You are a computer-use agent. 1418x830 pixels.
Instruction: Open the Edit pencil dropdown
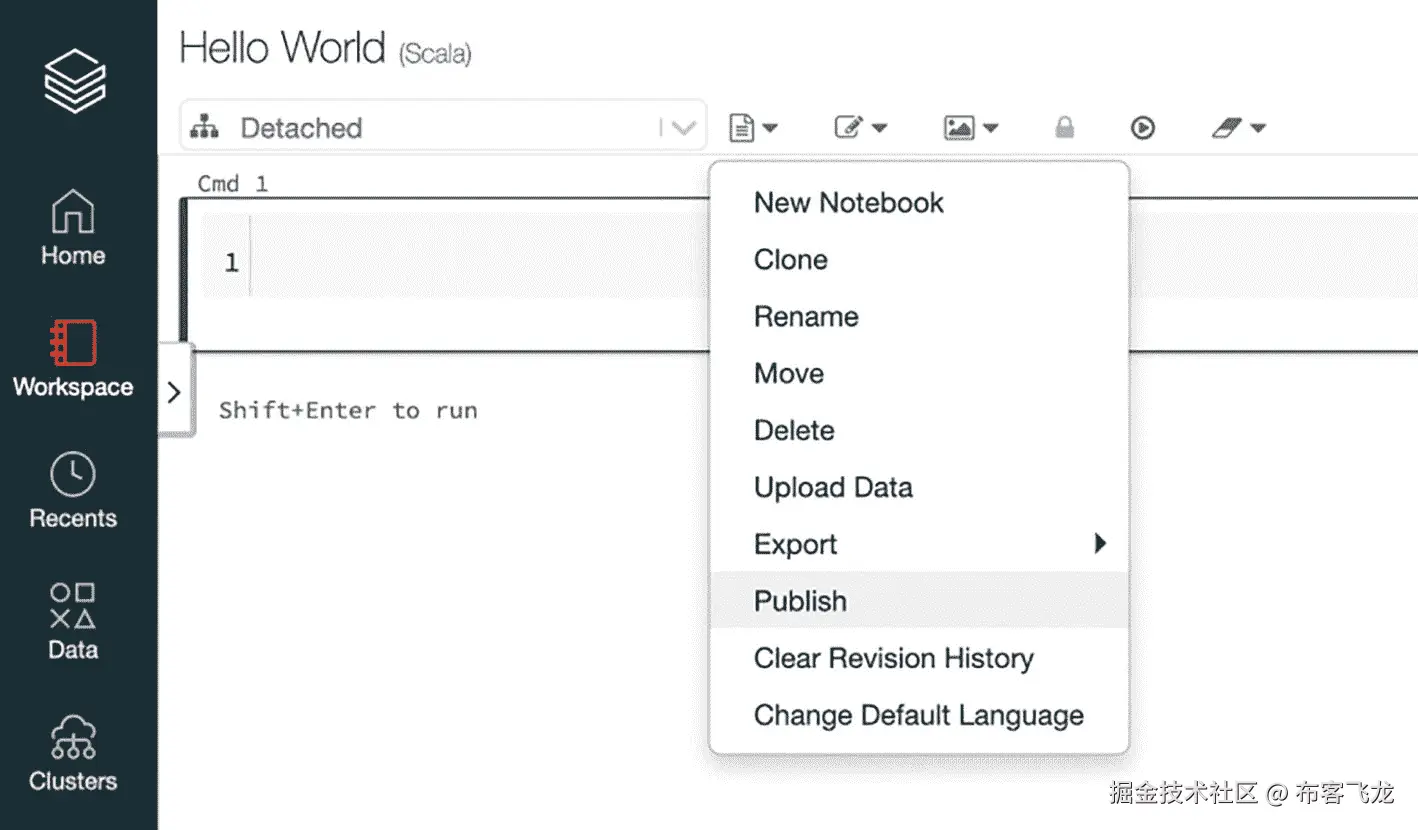pos(861,127)
